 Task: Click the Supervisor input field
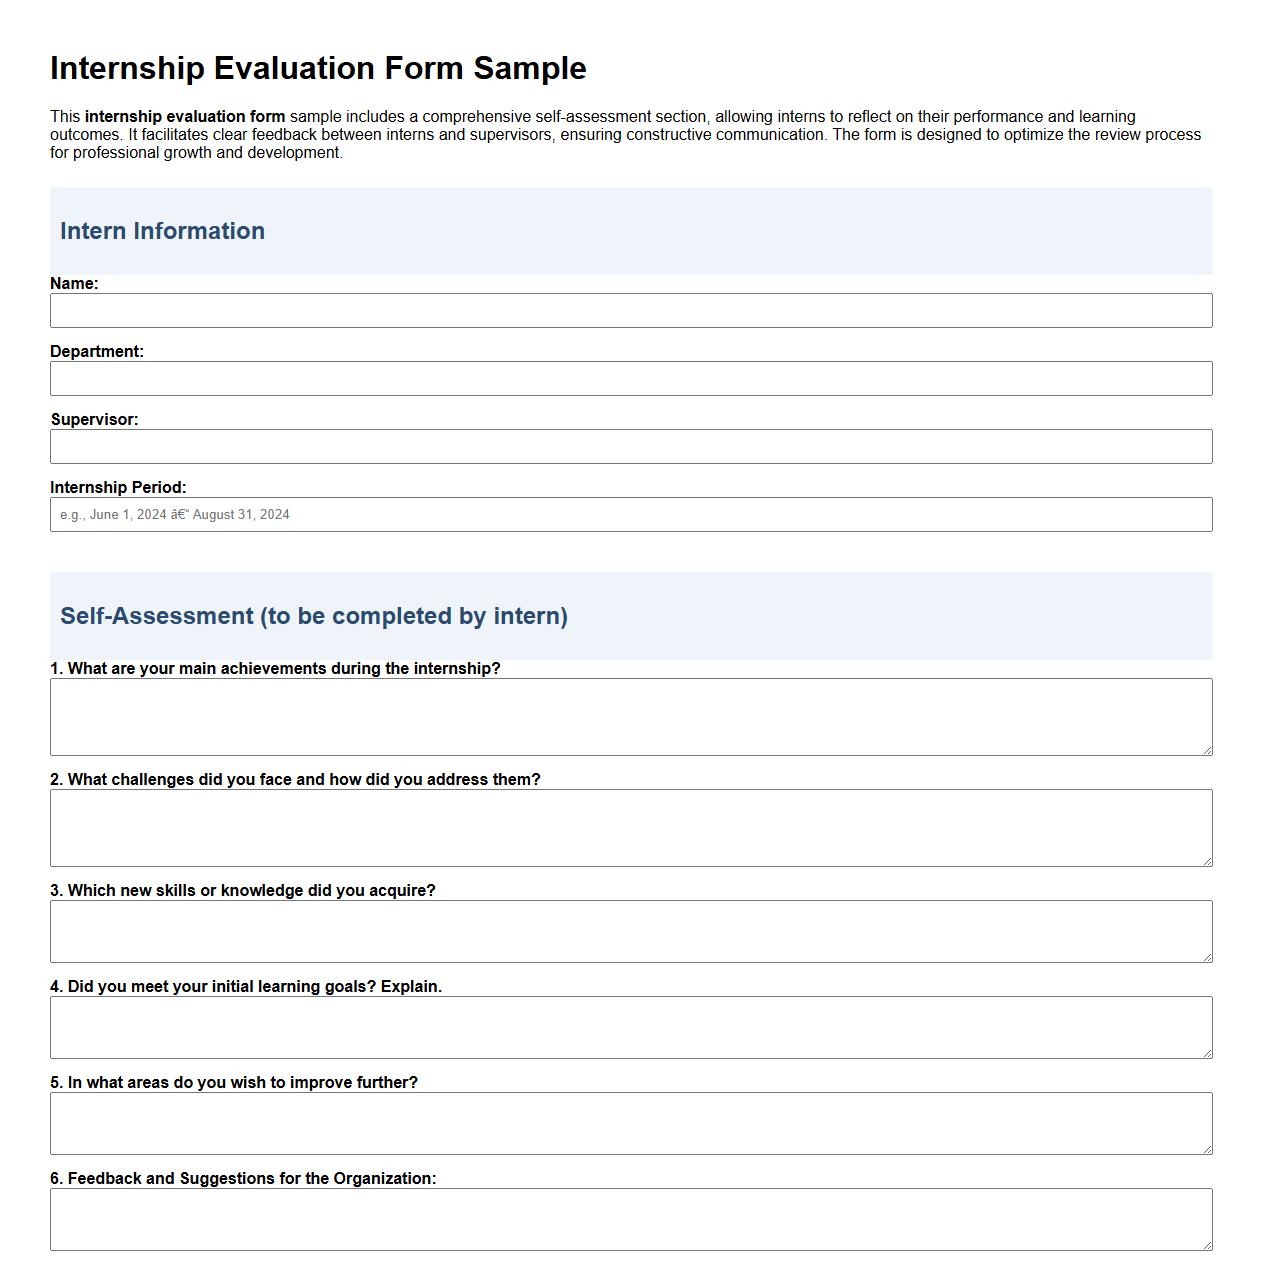point(630,446)
